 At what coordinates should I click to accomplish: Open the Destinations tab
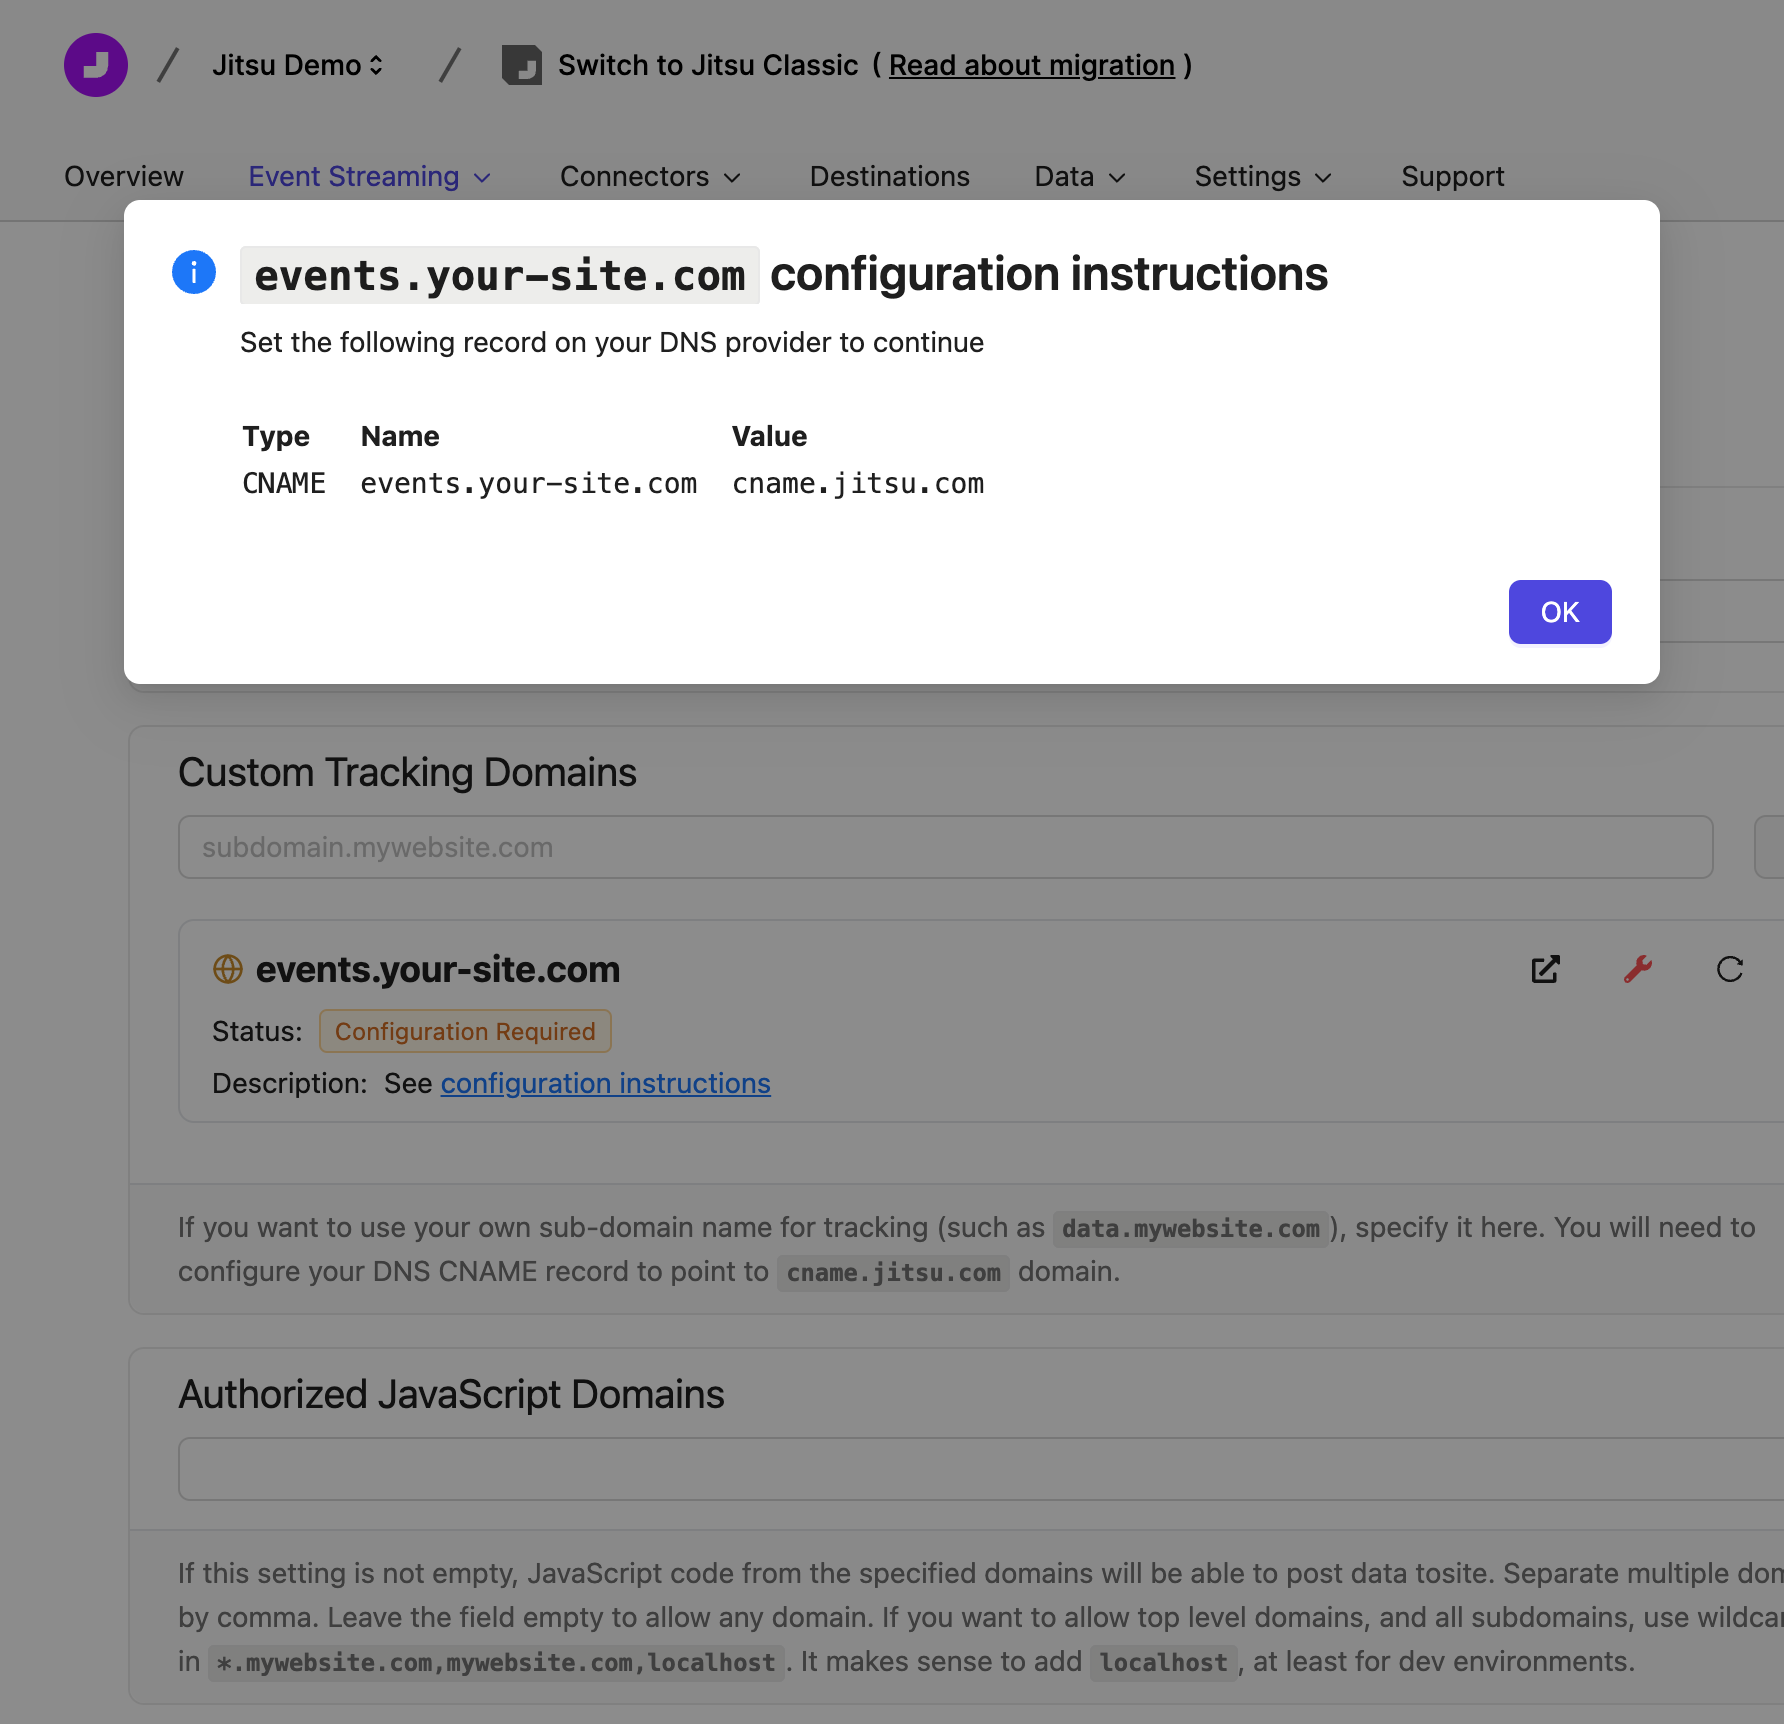click(x=890, y=176)
